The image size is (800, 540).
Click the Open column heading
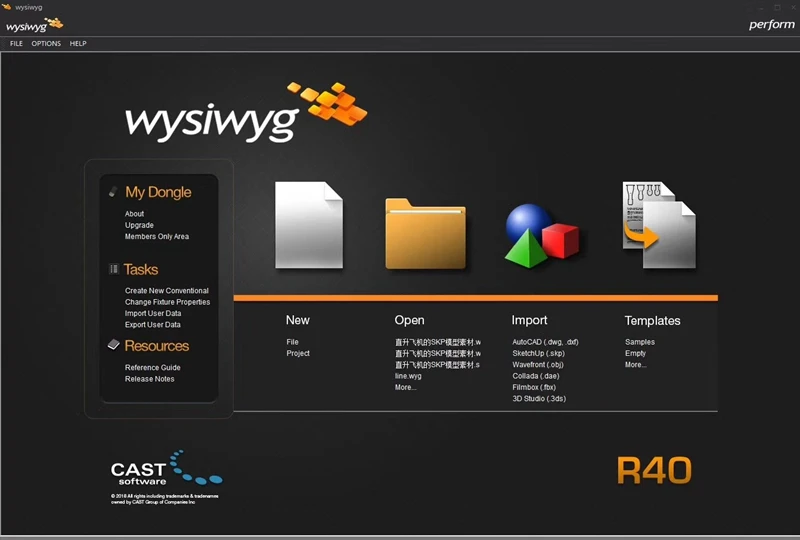tap(409, 320)
